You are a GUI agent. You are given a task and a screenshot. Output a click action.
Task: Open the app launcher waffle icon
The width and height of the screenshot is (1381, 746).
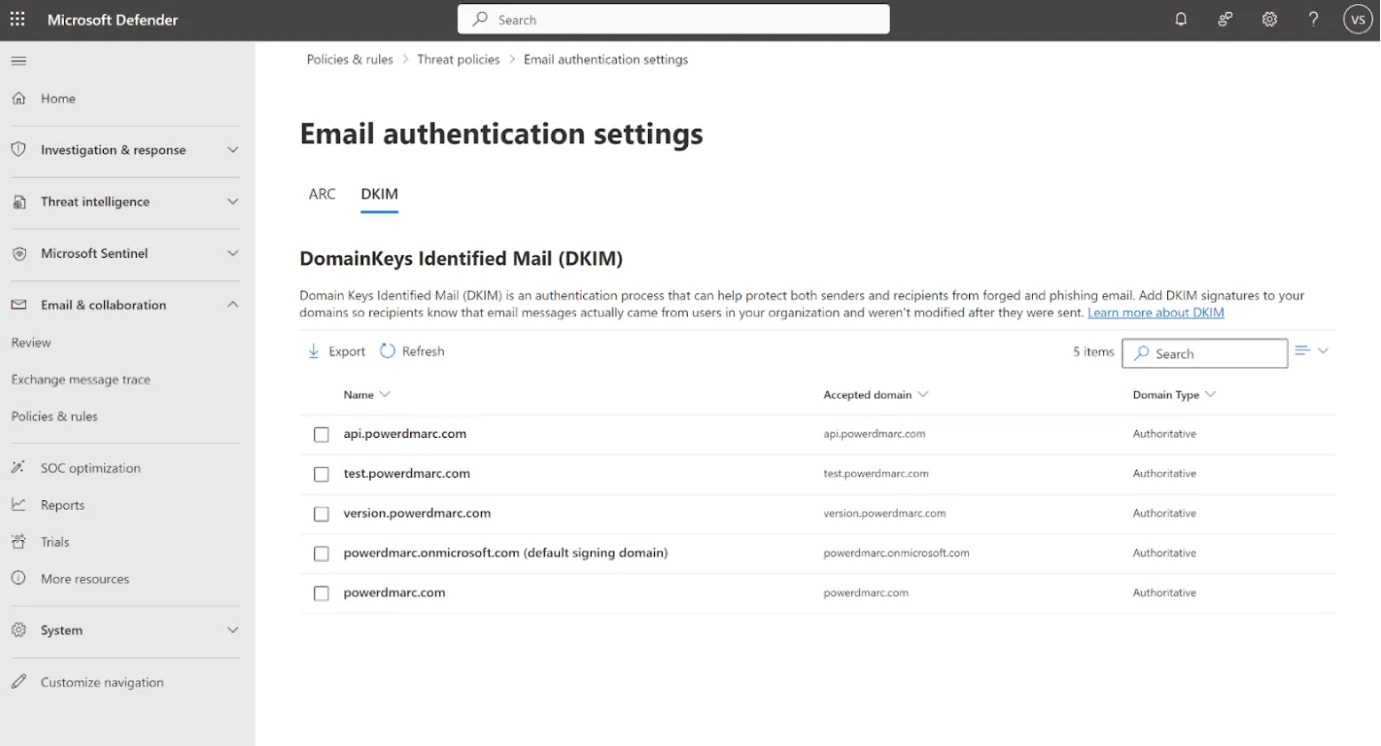tap(17, 19)
